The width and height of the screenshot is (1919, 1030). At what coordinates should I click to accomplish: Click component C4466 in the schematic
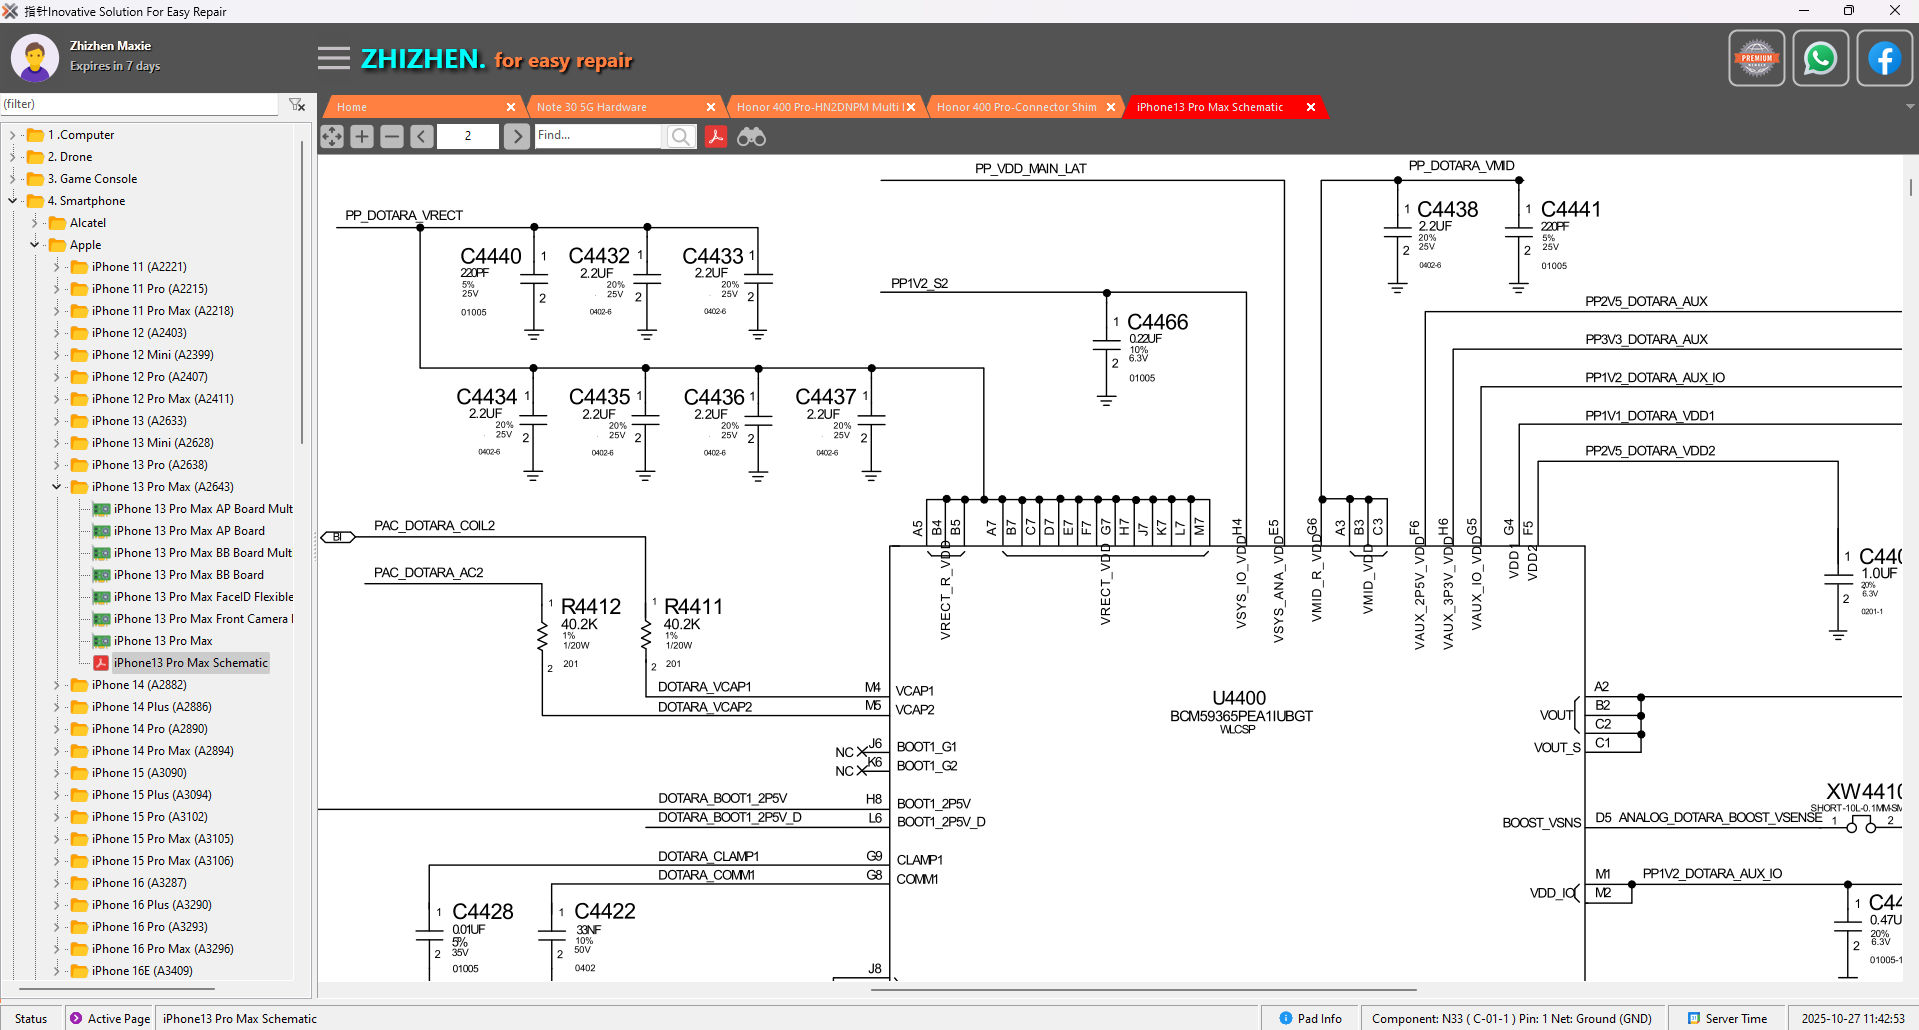(x=1157, y=322)
